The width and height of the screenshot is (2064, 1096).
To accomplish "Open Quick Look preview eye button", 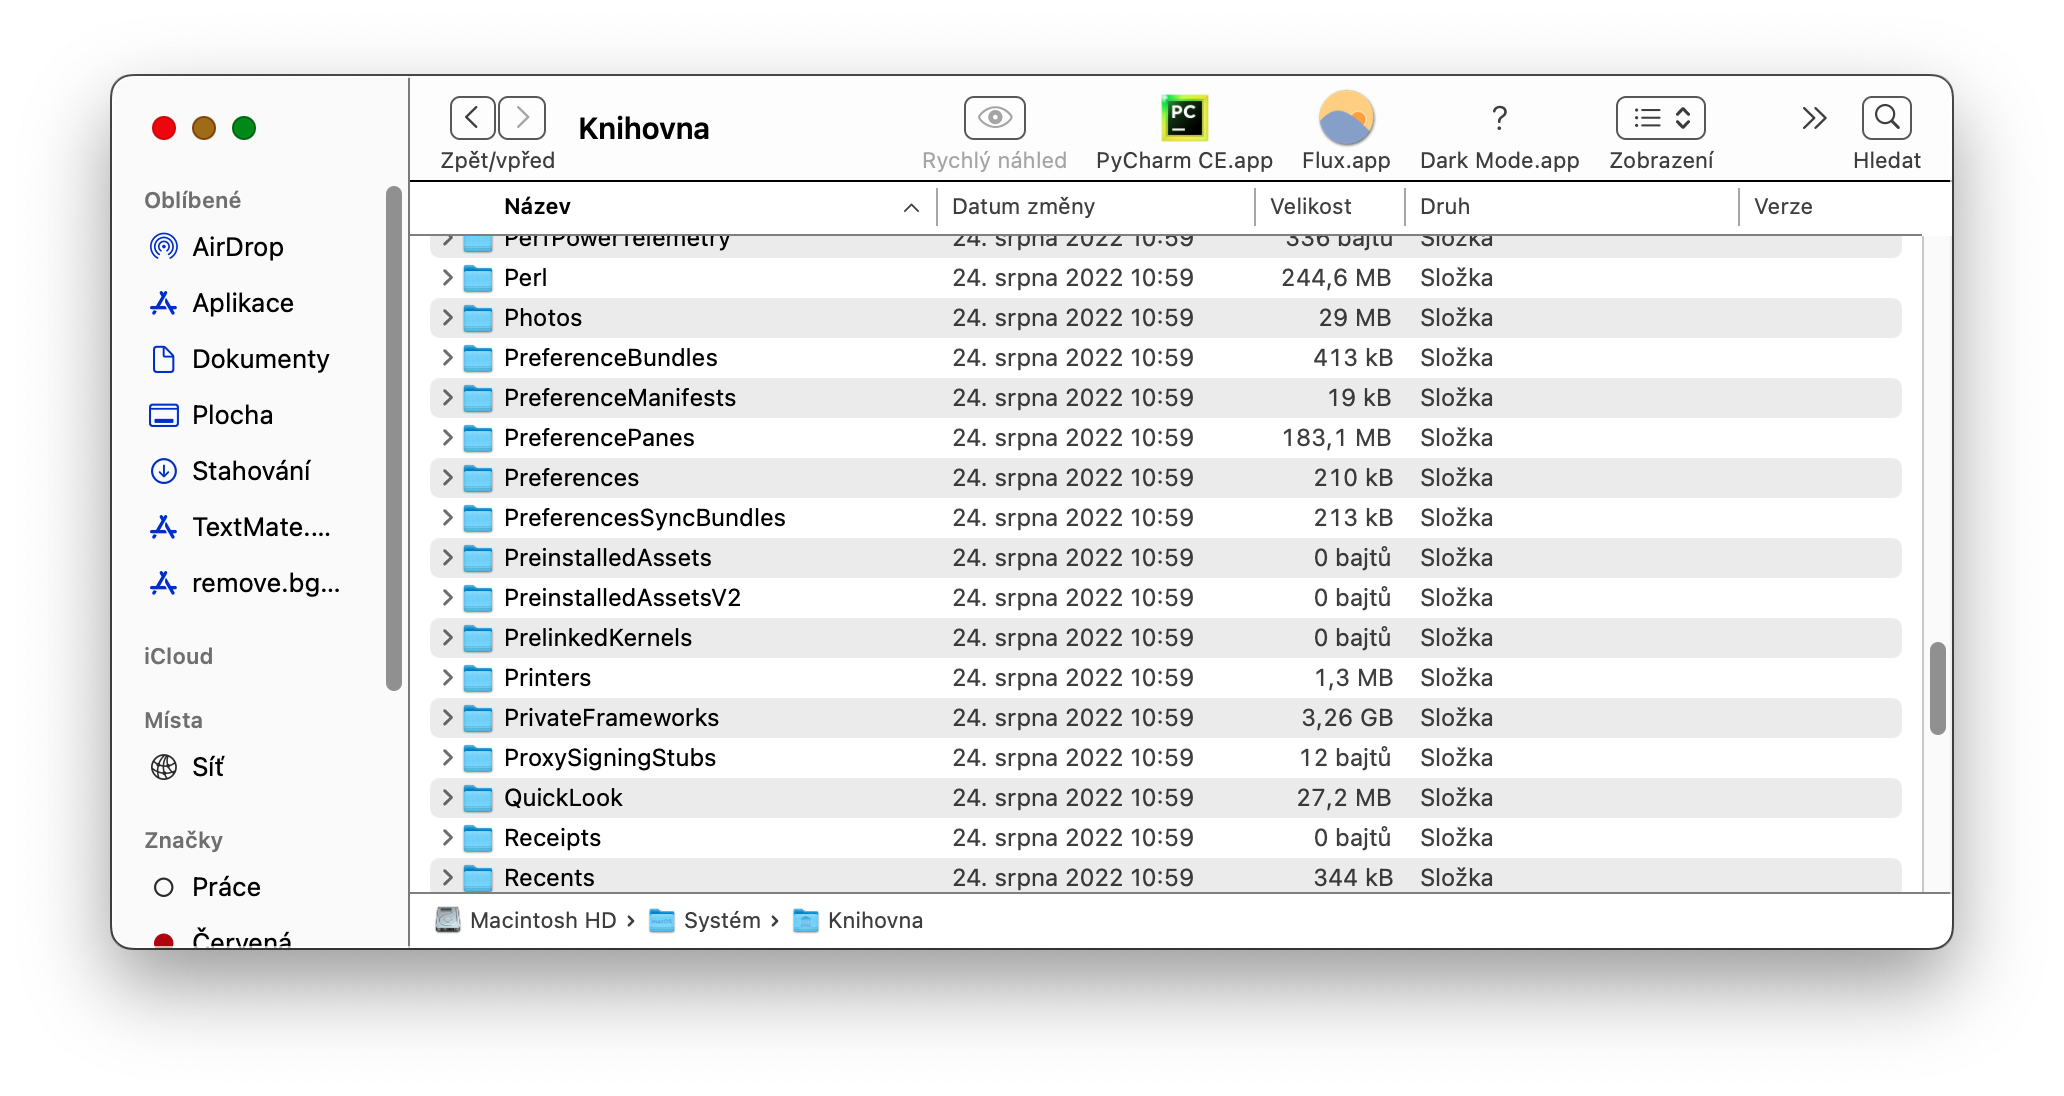I will pos(994,118).
